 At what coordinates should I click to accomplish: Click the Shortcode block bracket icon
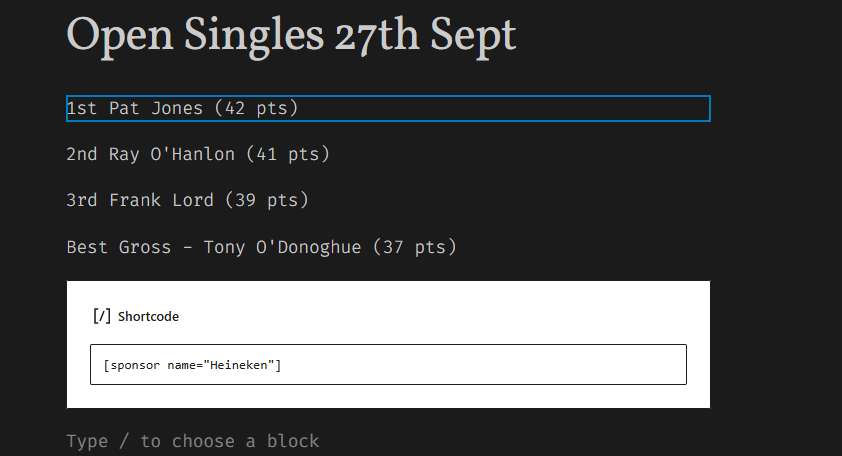(102, 316)
